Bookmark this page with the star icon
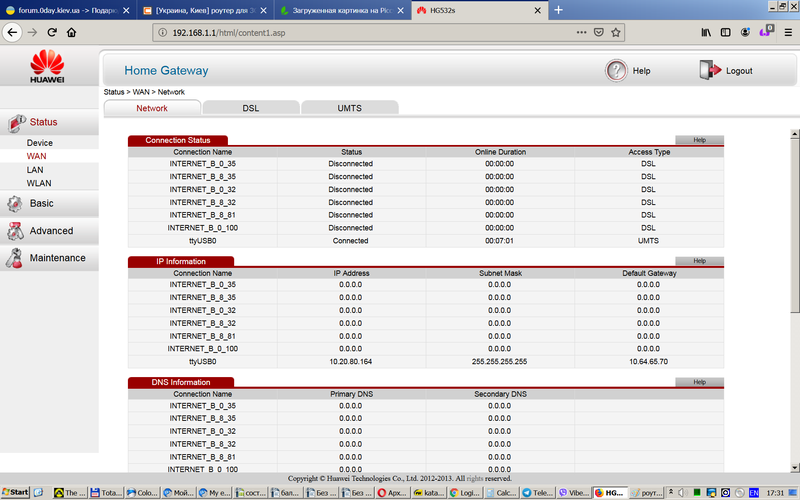The height and width of the screenshot is (500, 800). click(x=617, y=32)
